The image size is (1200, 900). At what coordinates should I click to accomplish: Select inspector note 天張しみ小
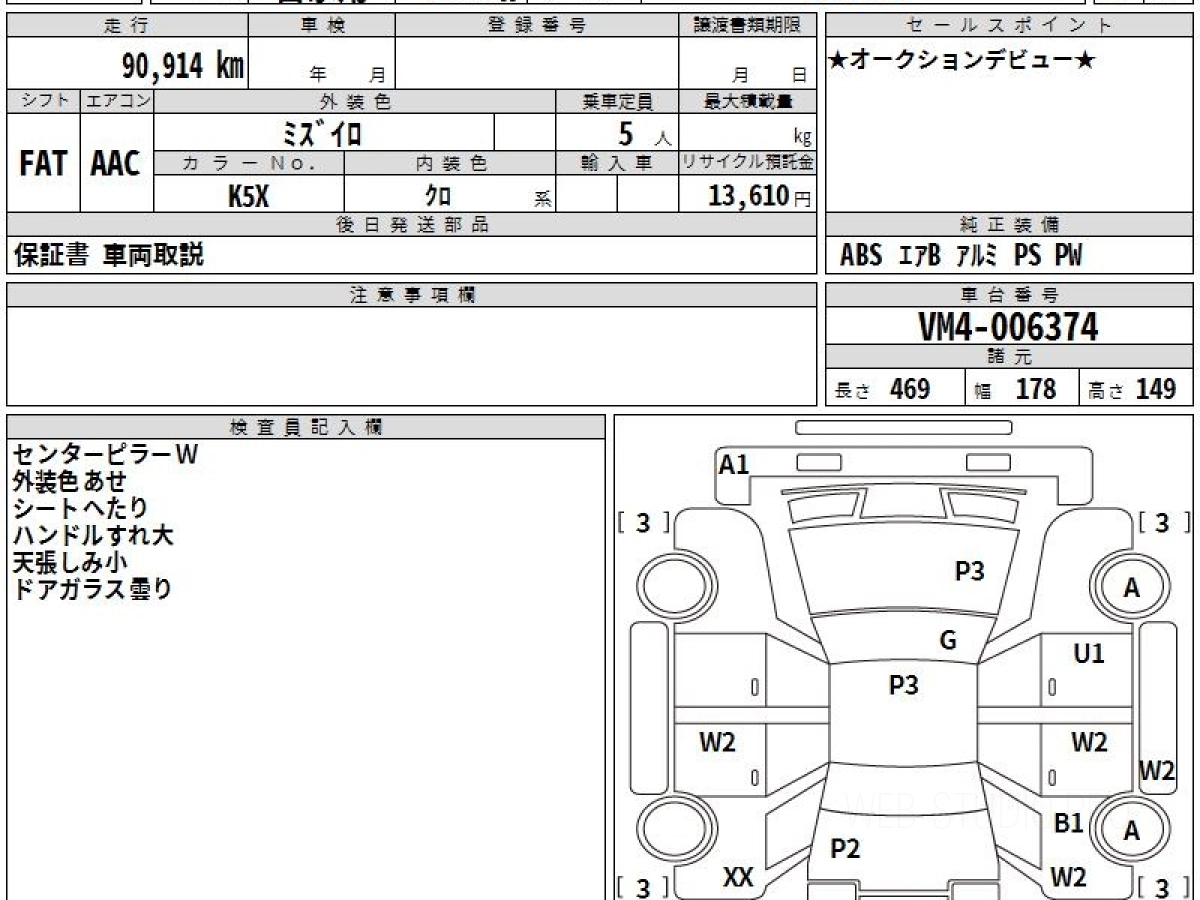pyautogui.click(x=70, y=563)
